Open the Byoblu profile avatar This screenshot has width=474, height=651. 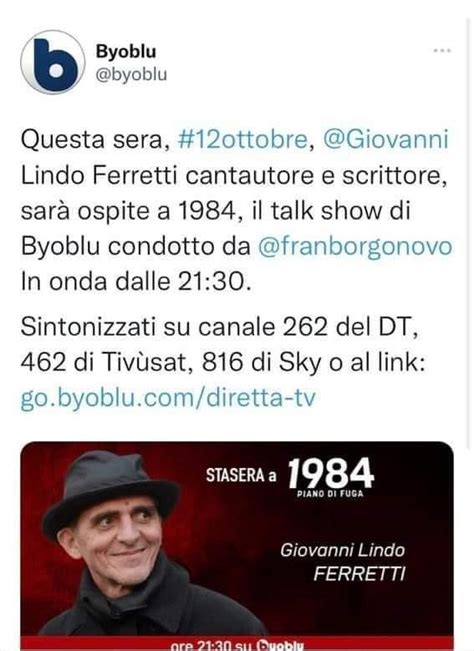point(53,62)
